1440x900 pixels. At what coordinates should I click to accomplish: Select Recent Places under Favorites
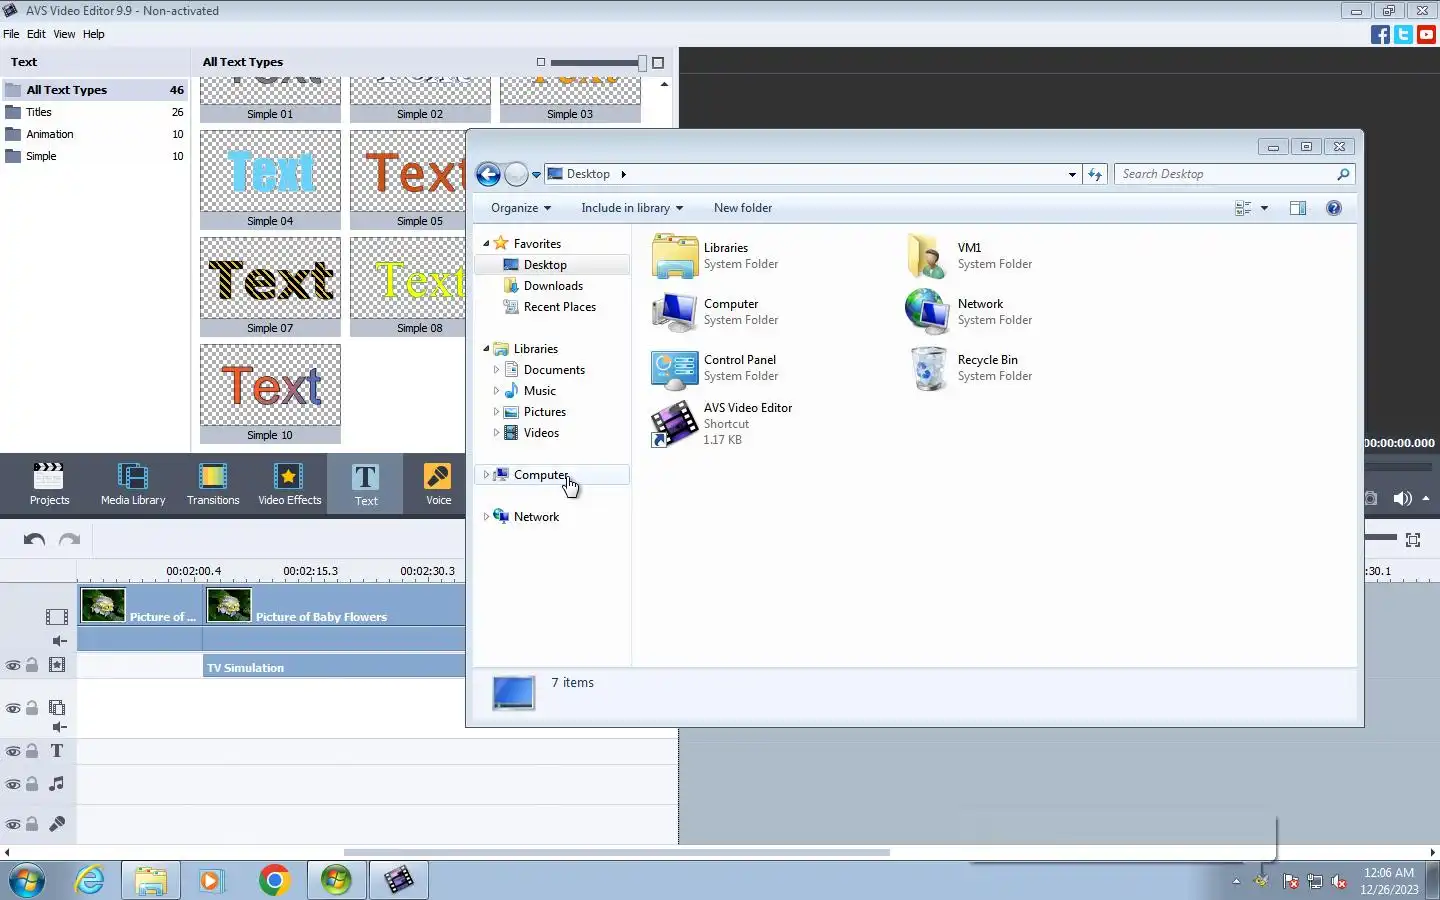tap(559, 307)
